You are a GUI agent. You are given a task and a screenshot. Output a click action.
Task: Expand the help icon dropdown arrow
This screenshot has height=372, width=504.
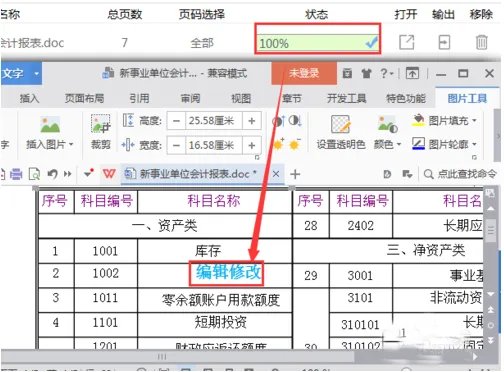392,73
